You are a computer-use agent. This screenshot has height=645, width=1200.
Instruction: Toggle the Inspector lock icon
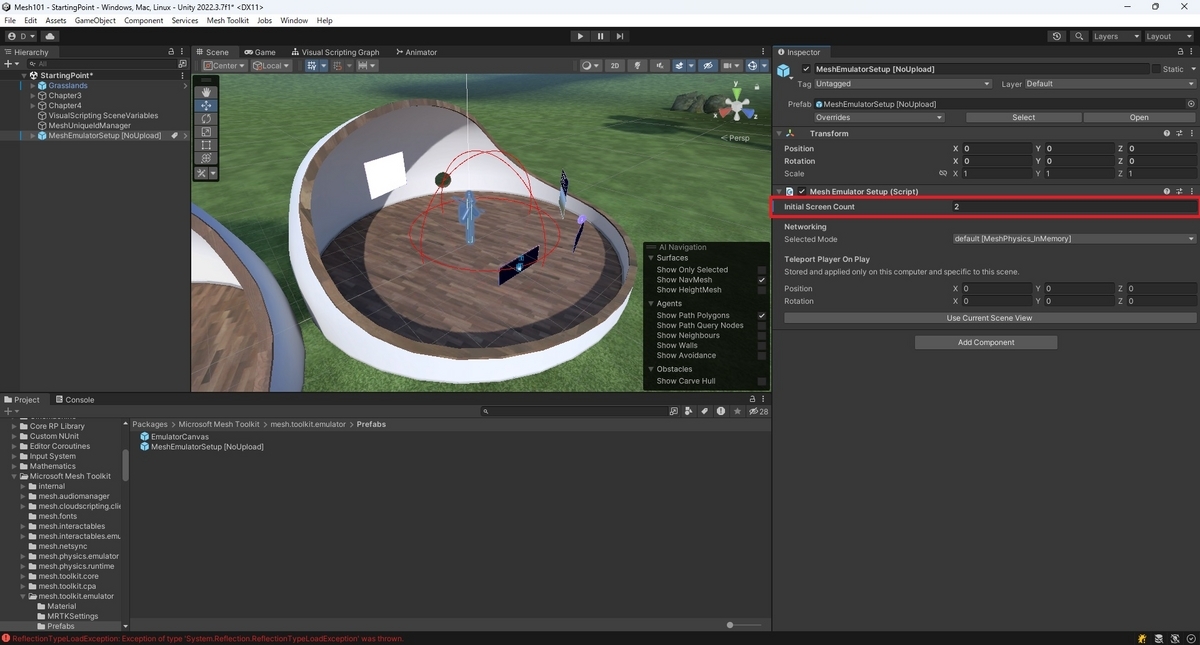click(1178, 52)
